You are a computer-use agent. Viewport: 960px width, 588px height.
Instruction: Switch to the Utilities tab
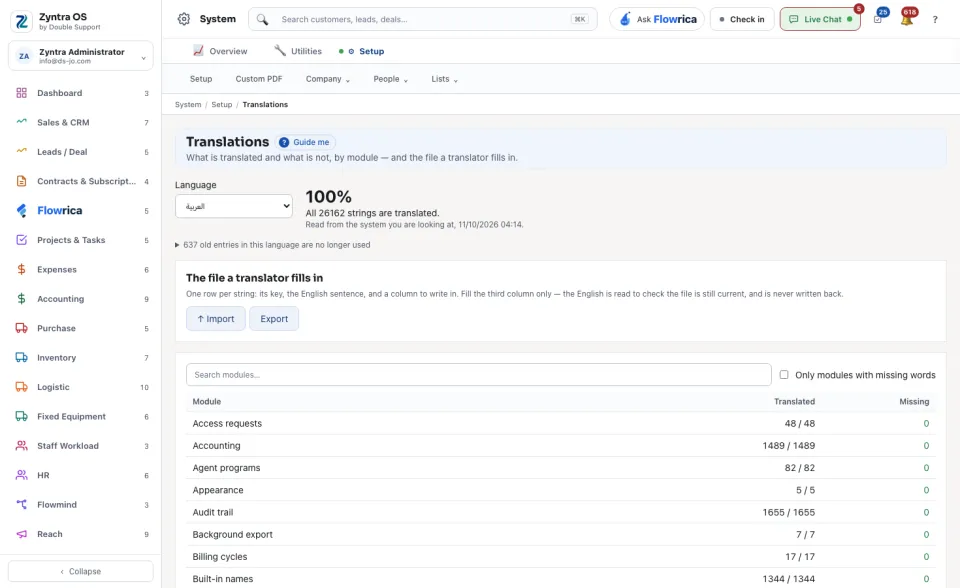[x=298, y=51]
